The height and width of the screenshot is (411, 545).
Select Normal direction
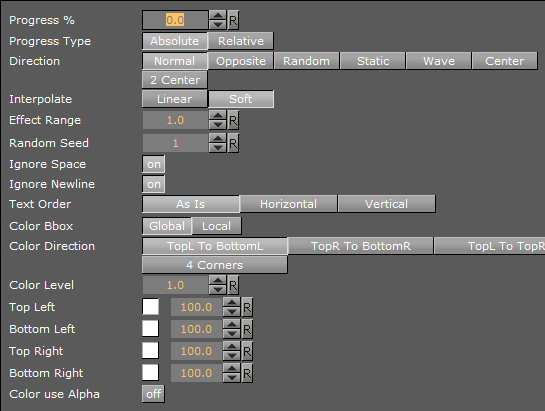pos(175,61)
